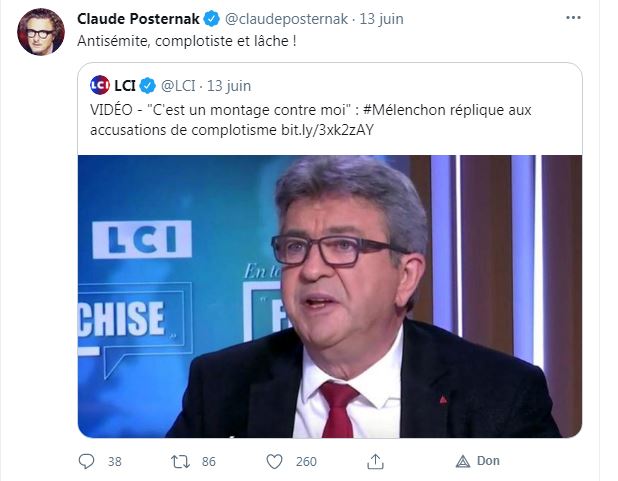Open the #Mélenchon hashtag
Viewport: 618px width, 481px height.
[403, 110]
